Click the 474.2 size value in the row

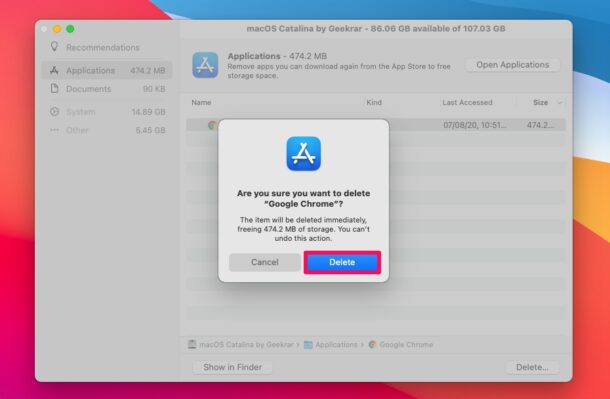click(x=540, y=125)
